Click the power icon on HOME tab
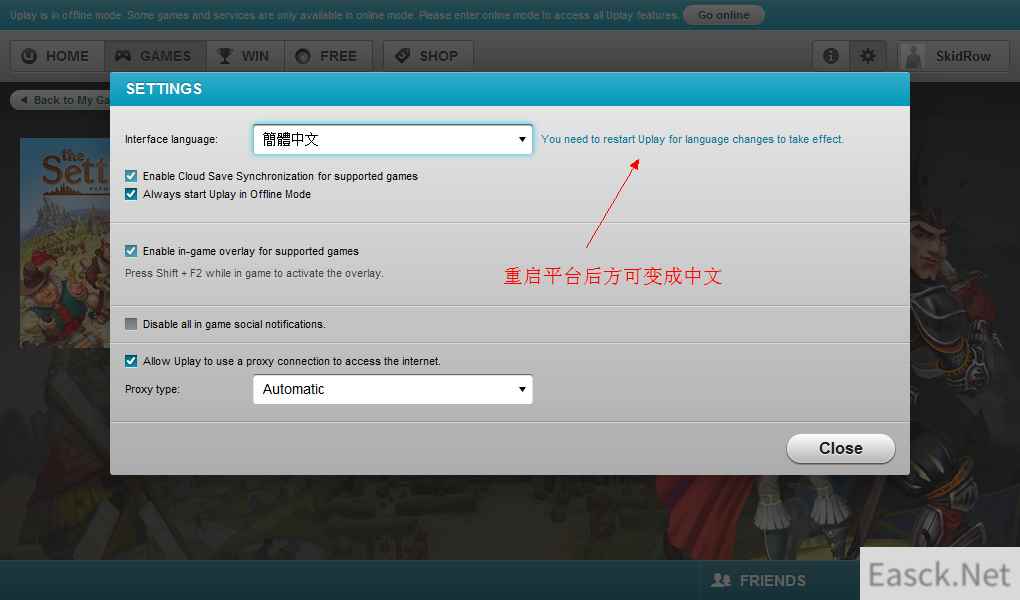 [29, 56]
